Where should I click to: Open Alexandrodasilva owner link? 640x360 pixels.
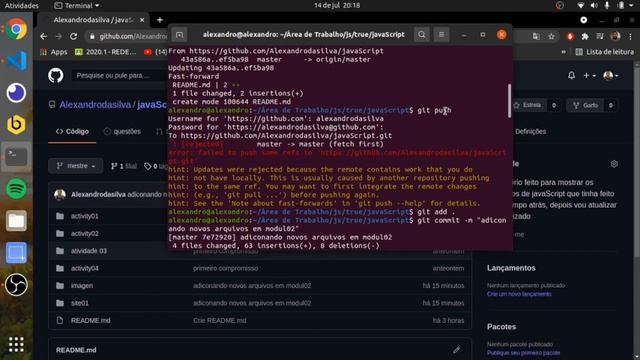coord(95,105)
